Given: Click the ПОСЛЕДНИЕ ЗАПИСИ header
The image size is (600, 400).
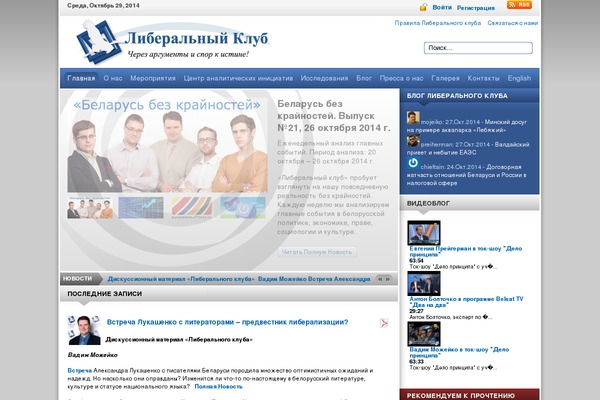Looking at the screenshot, I should click(104, 294).
